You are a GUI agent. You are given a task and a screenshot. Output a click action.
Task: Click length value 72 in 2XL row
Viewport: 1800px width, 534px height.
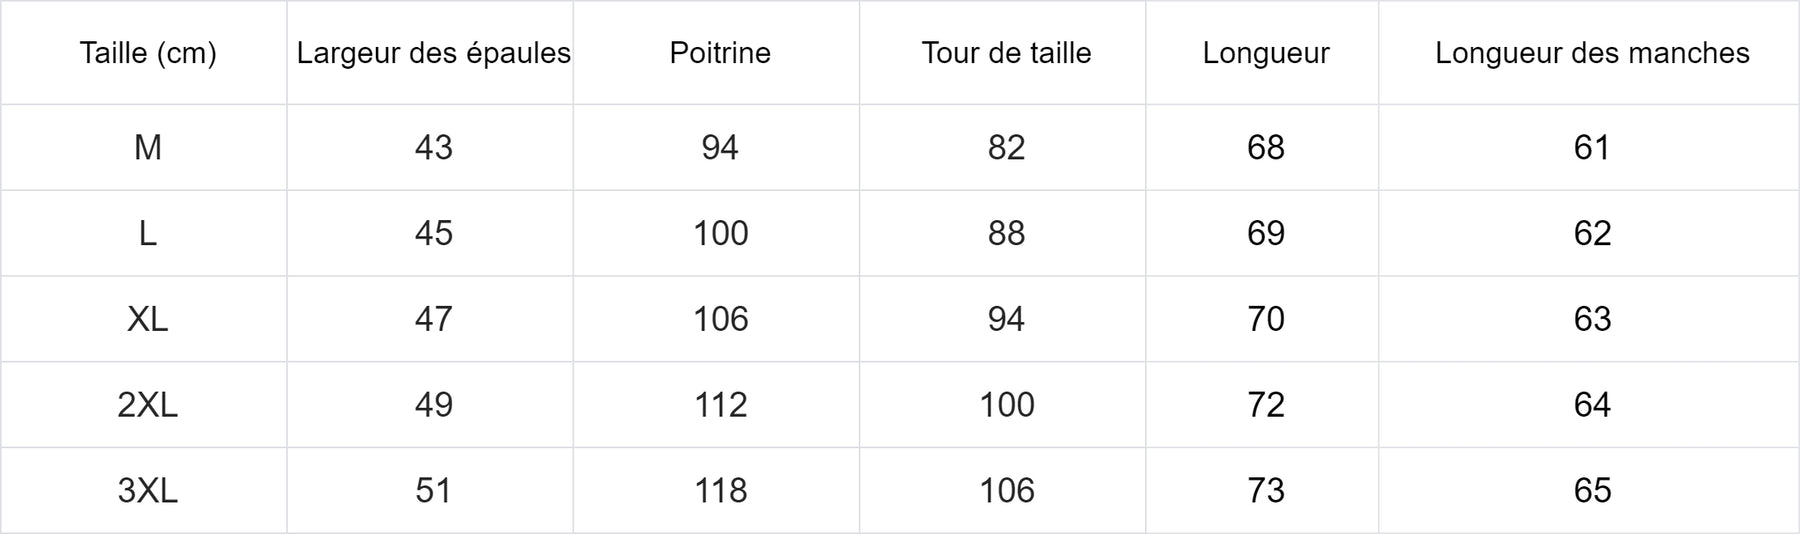pos(1266,405)
